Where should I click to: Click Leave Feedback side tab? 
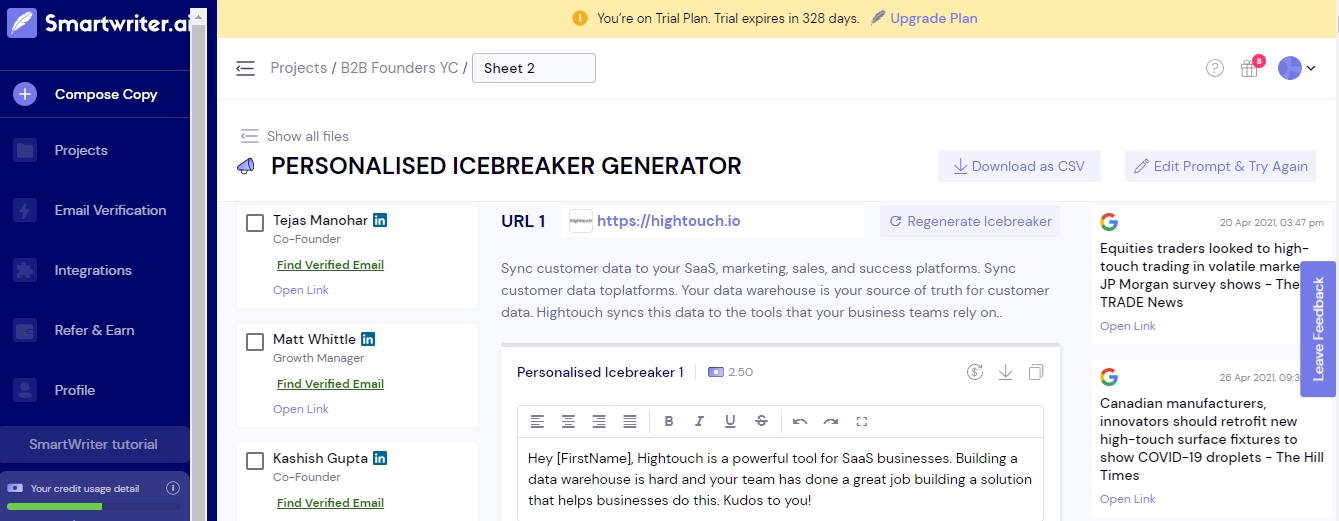pos(1318,329)
